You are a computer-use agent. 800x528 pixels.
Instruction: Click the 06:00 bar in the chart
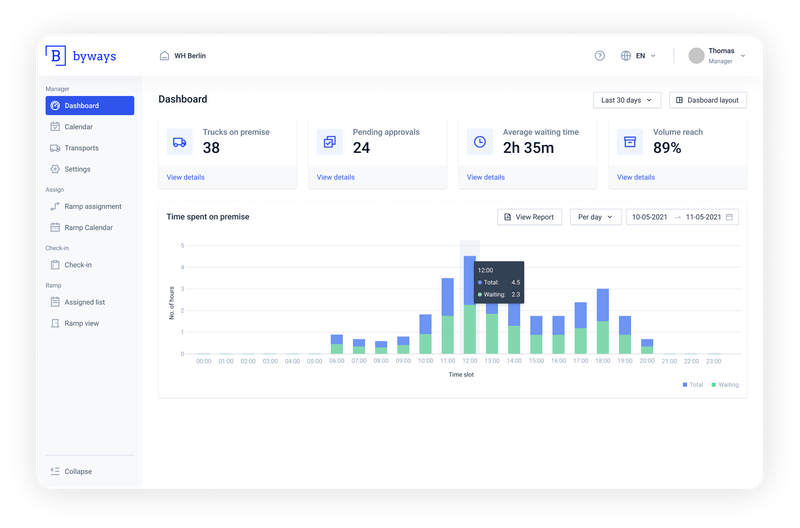point(337,344)
